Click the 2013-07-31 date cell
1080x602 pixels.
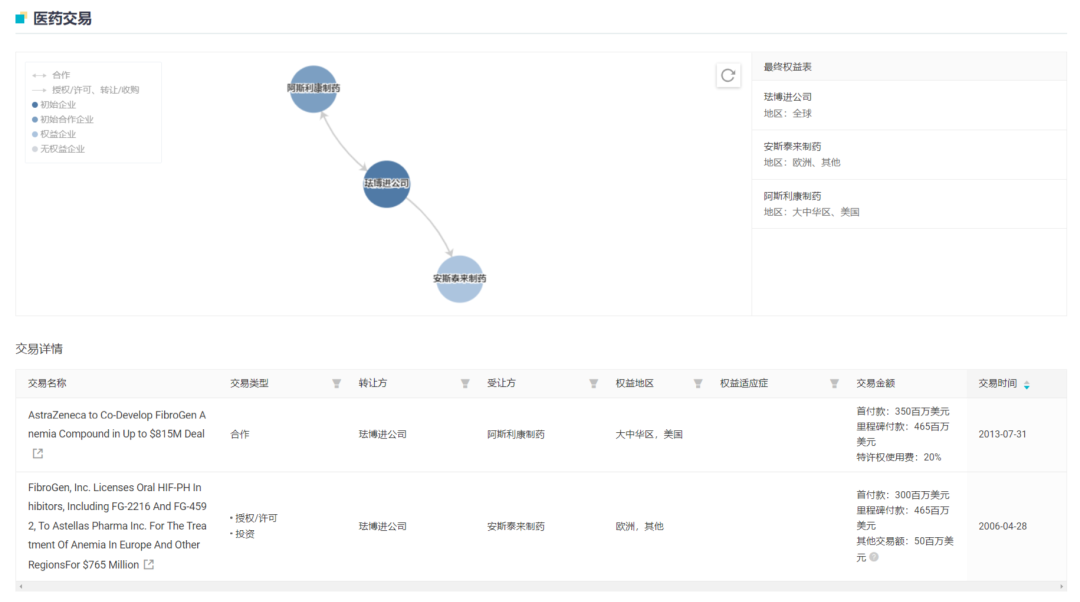(1002, 435)
